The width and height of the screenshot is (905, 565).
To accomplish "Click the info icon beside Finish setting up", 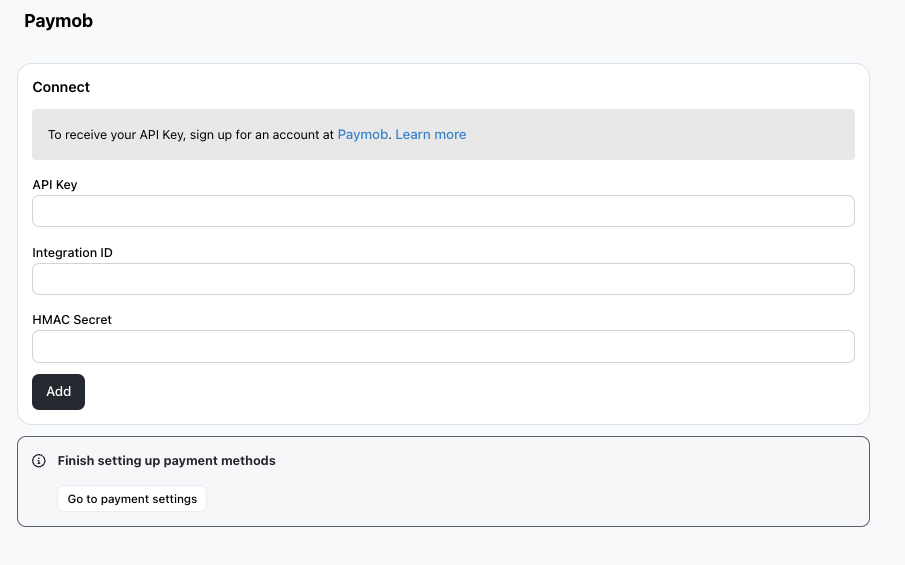I will tap(39, 461).
